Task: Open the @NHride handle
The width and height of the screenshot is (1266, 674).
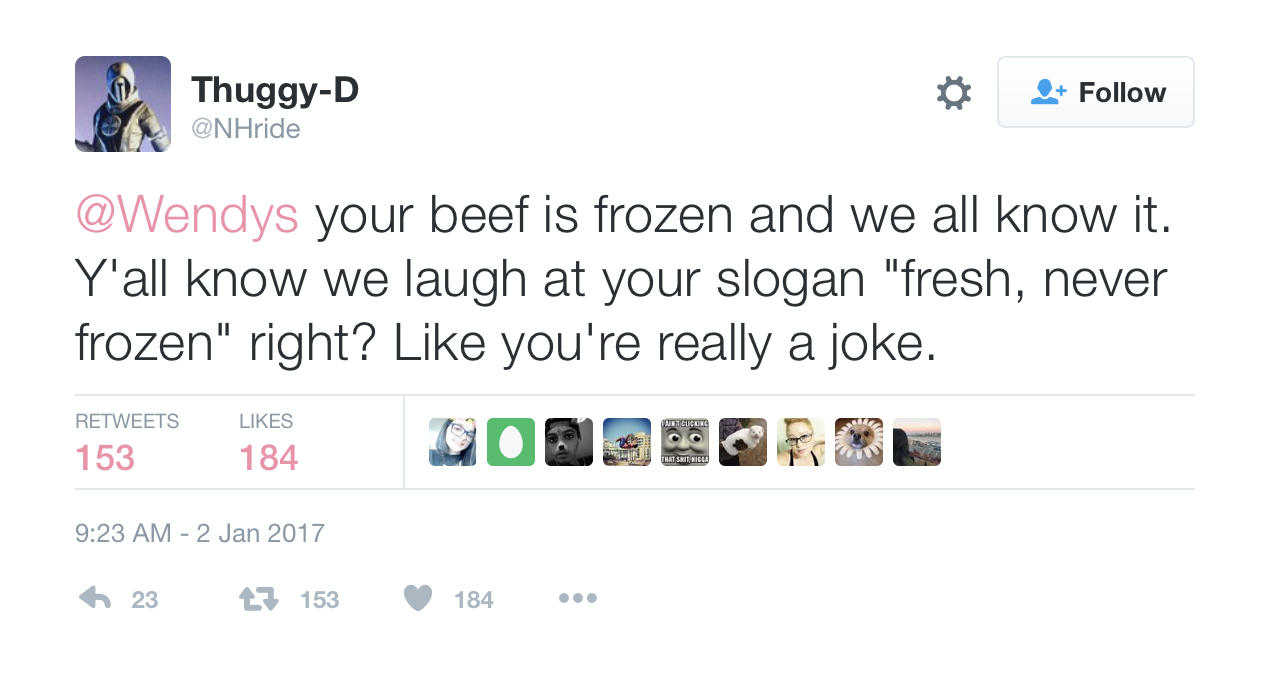Action: click(246, 129)
